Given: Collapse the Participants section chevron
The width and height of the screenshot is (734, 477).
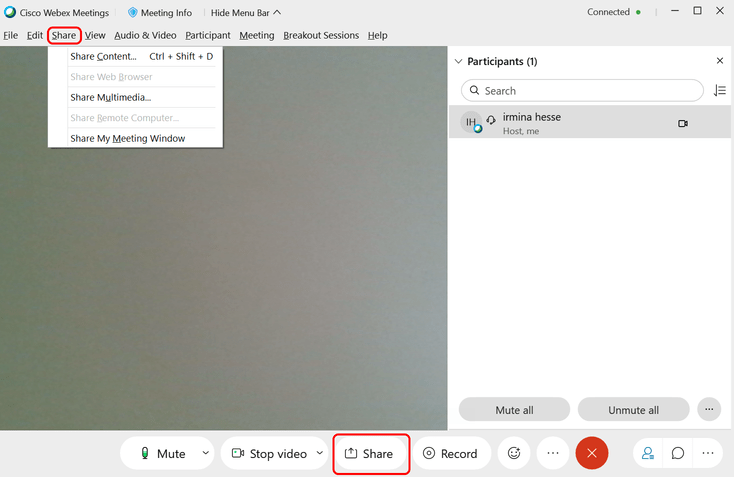Looking at the screenshot, I should [x=458, y=61].
